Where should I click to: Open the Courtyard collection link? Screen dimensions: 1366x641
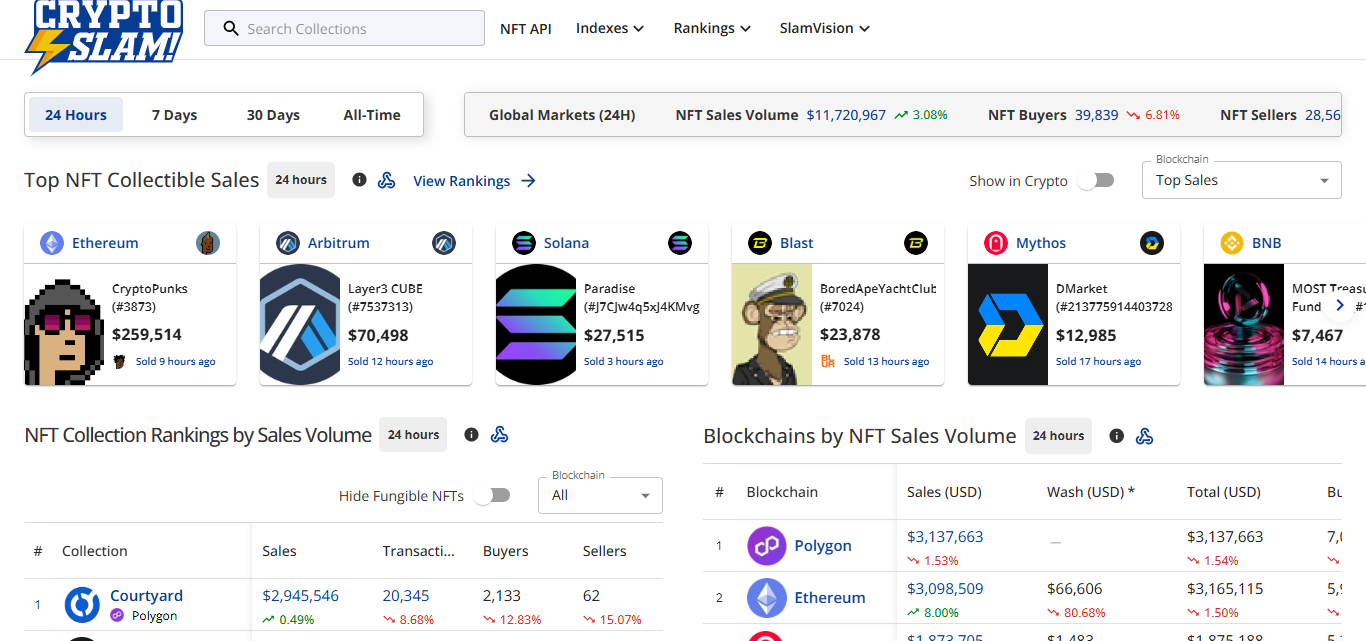coord(146,596)
